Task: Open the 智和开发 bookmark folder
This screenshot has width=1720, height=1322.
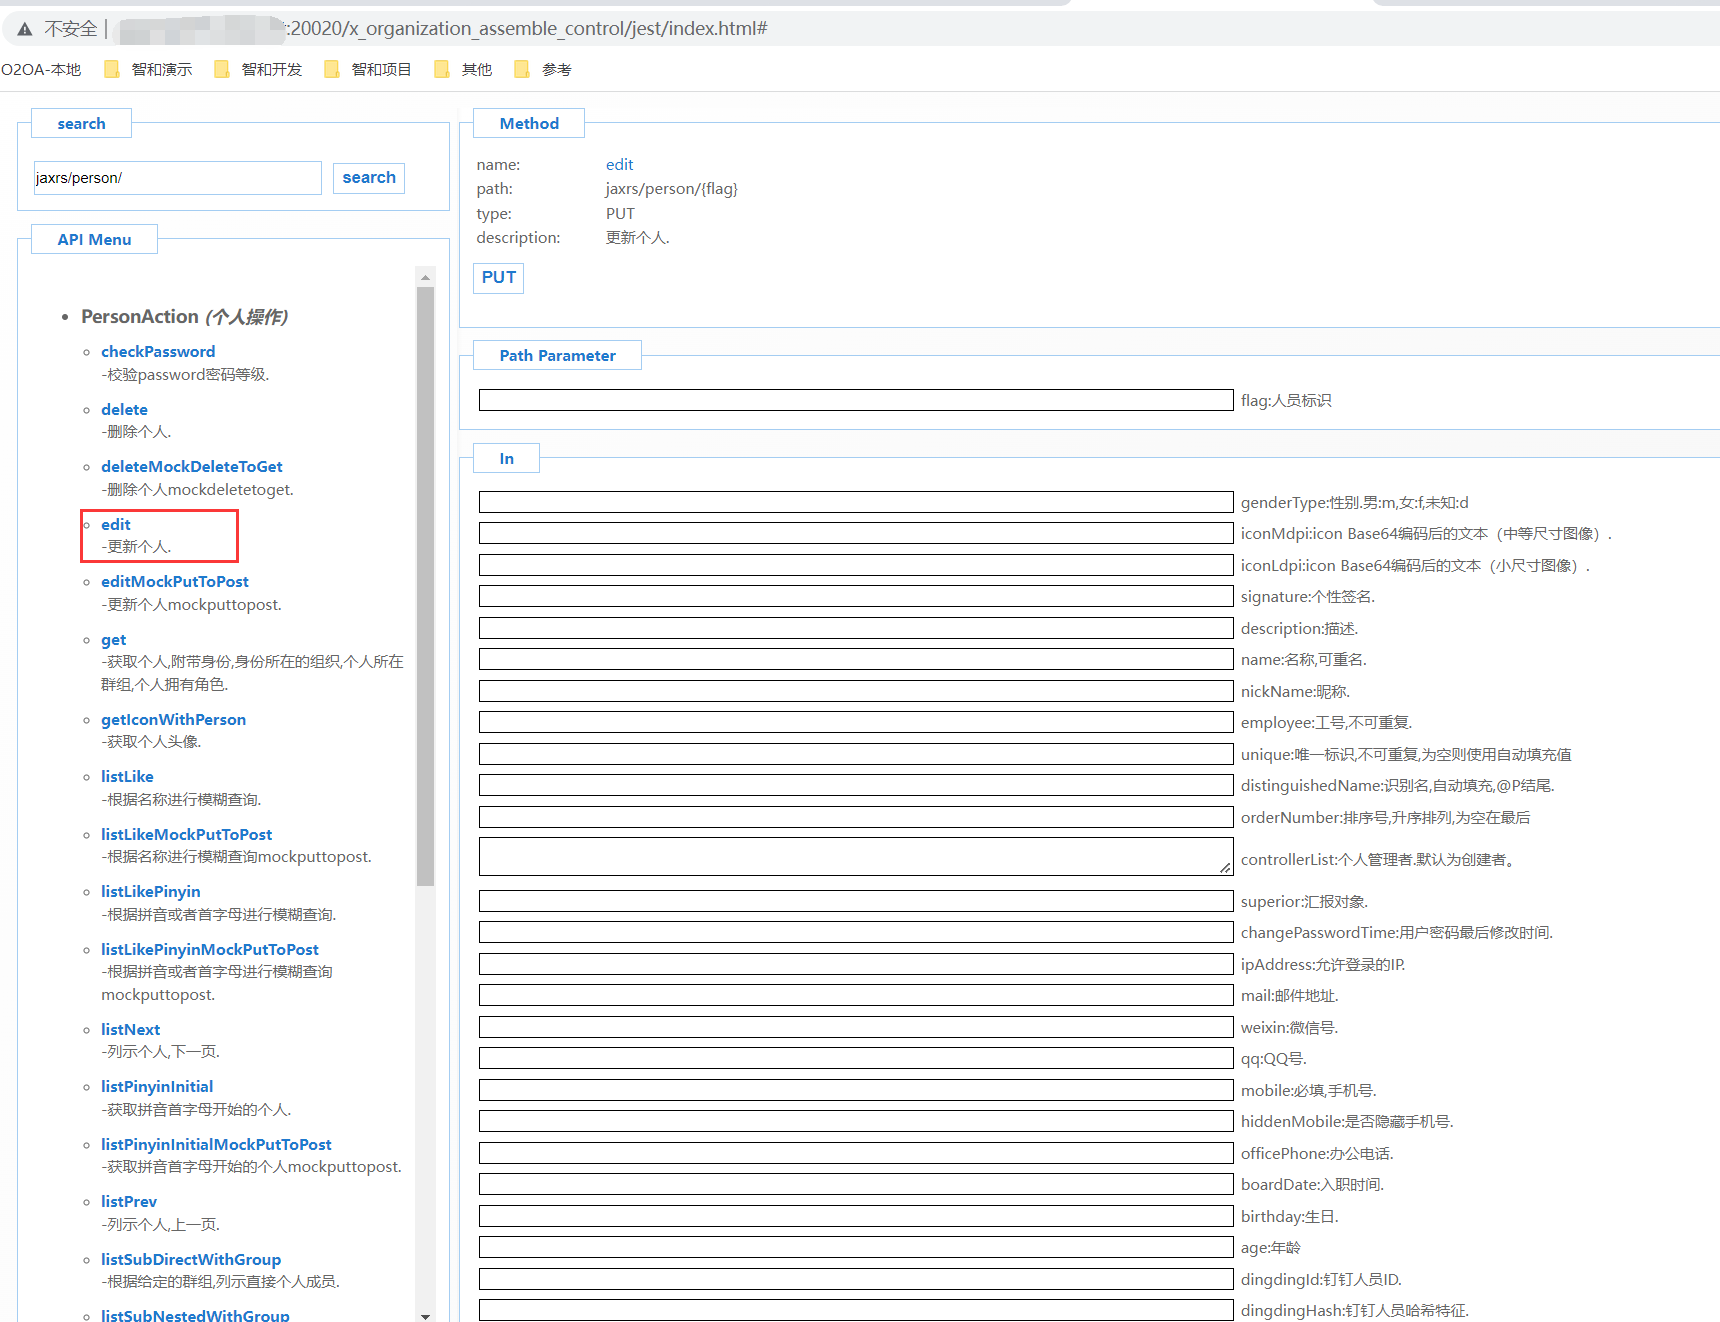Action: 259,69
